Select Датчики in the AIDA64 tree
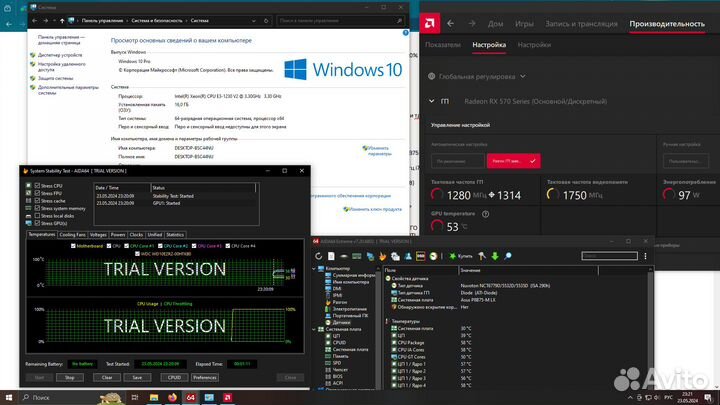This screenshot has width=720, height=405. pos(341,321)
